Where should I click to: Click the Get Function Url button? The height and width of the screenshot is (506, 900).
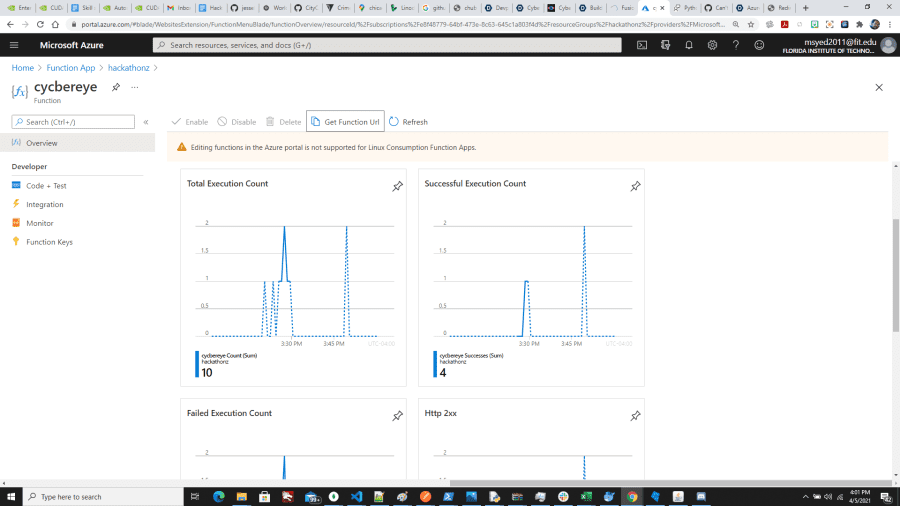tap(345, 122)
